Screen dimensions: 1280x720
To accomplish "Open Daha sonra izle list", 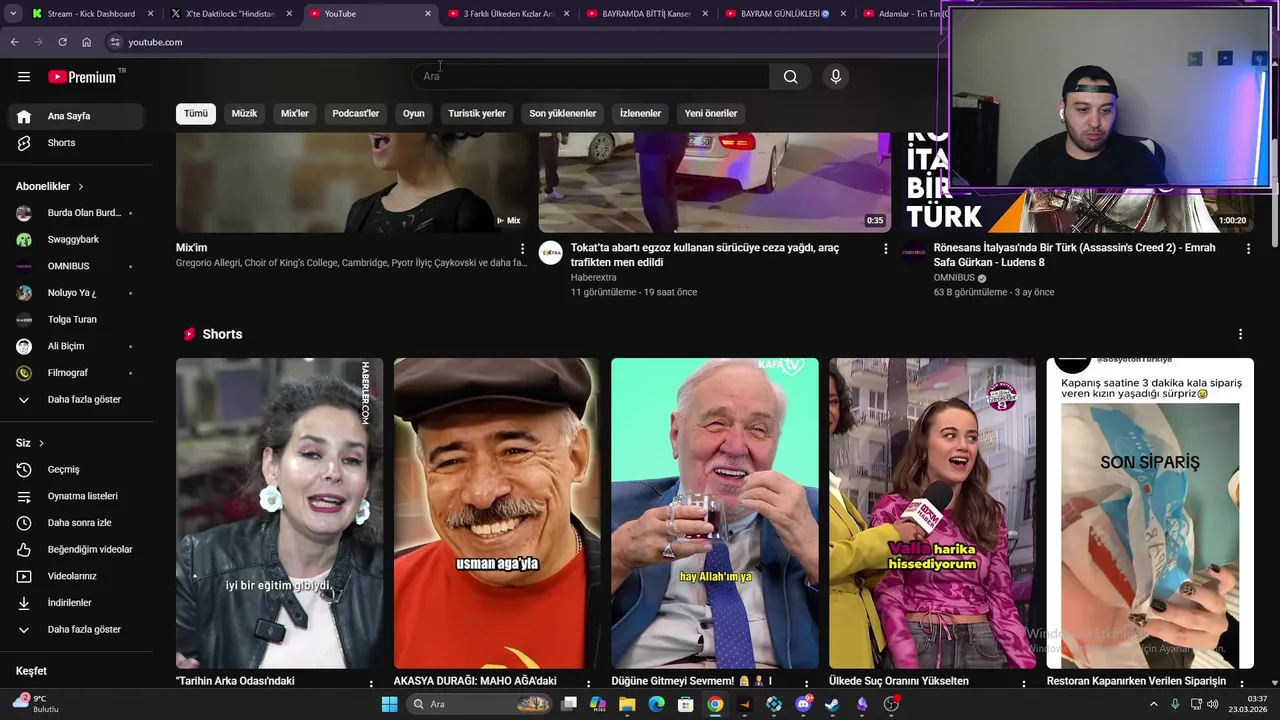I will tap(77, 523).
